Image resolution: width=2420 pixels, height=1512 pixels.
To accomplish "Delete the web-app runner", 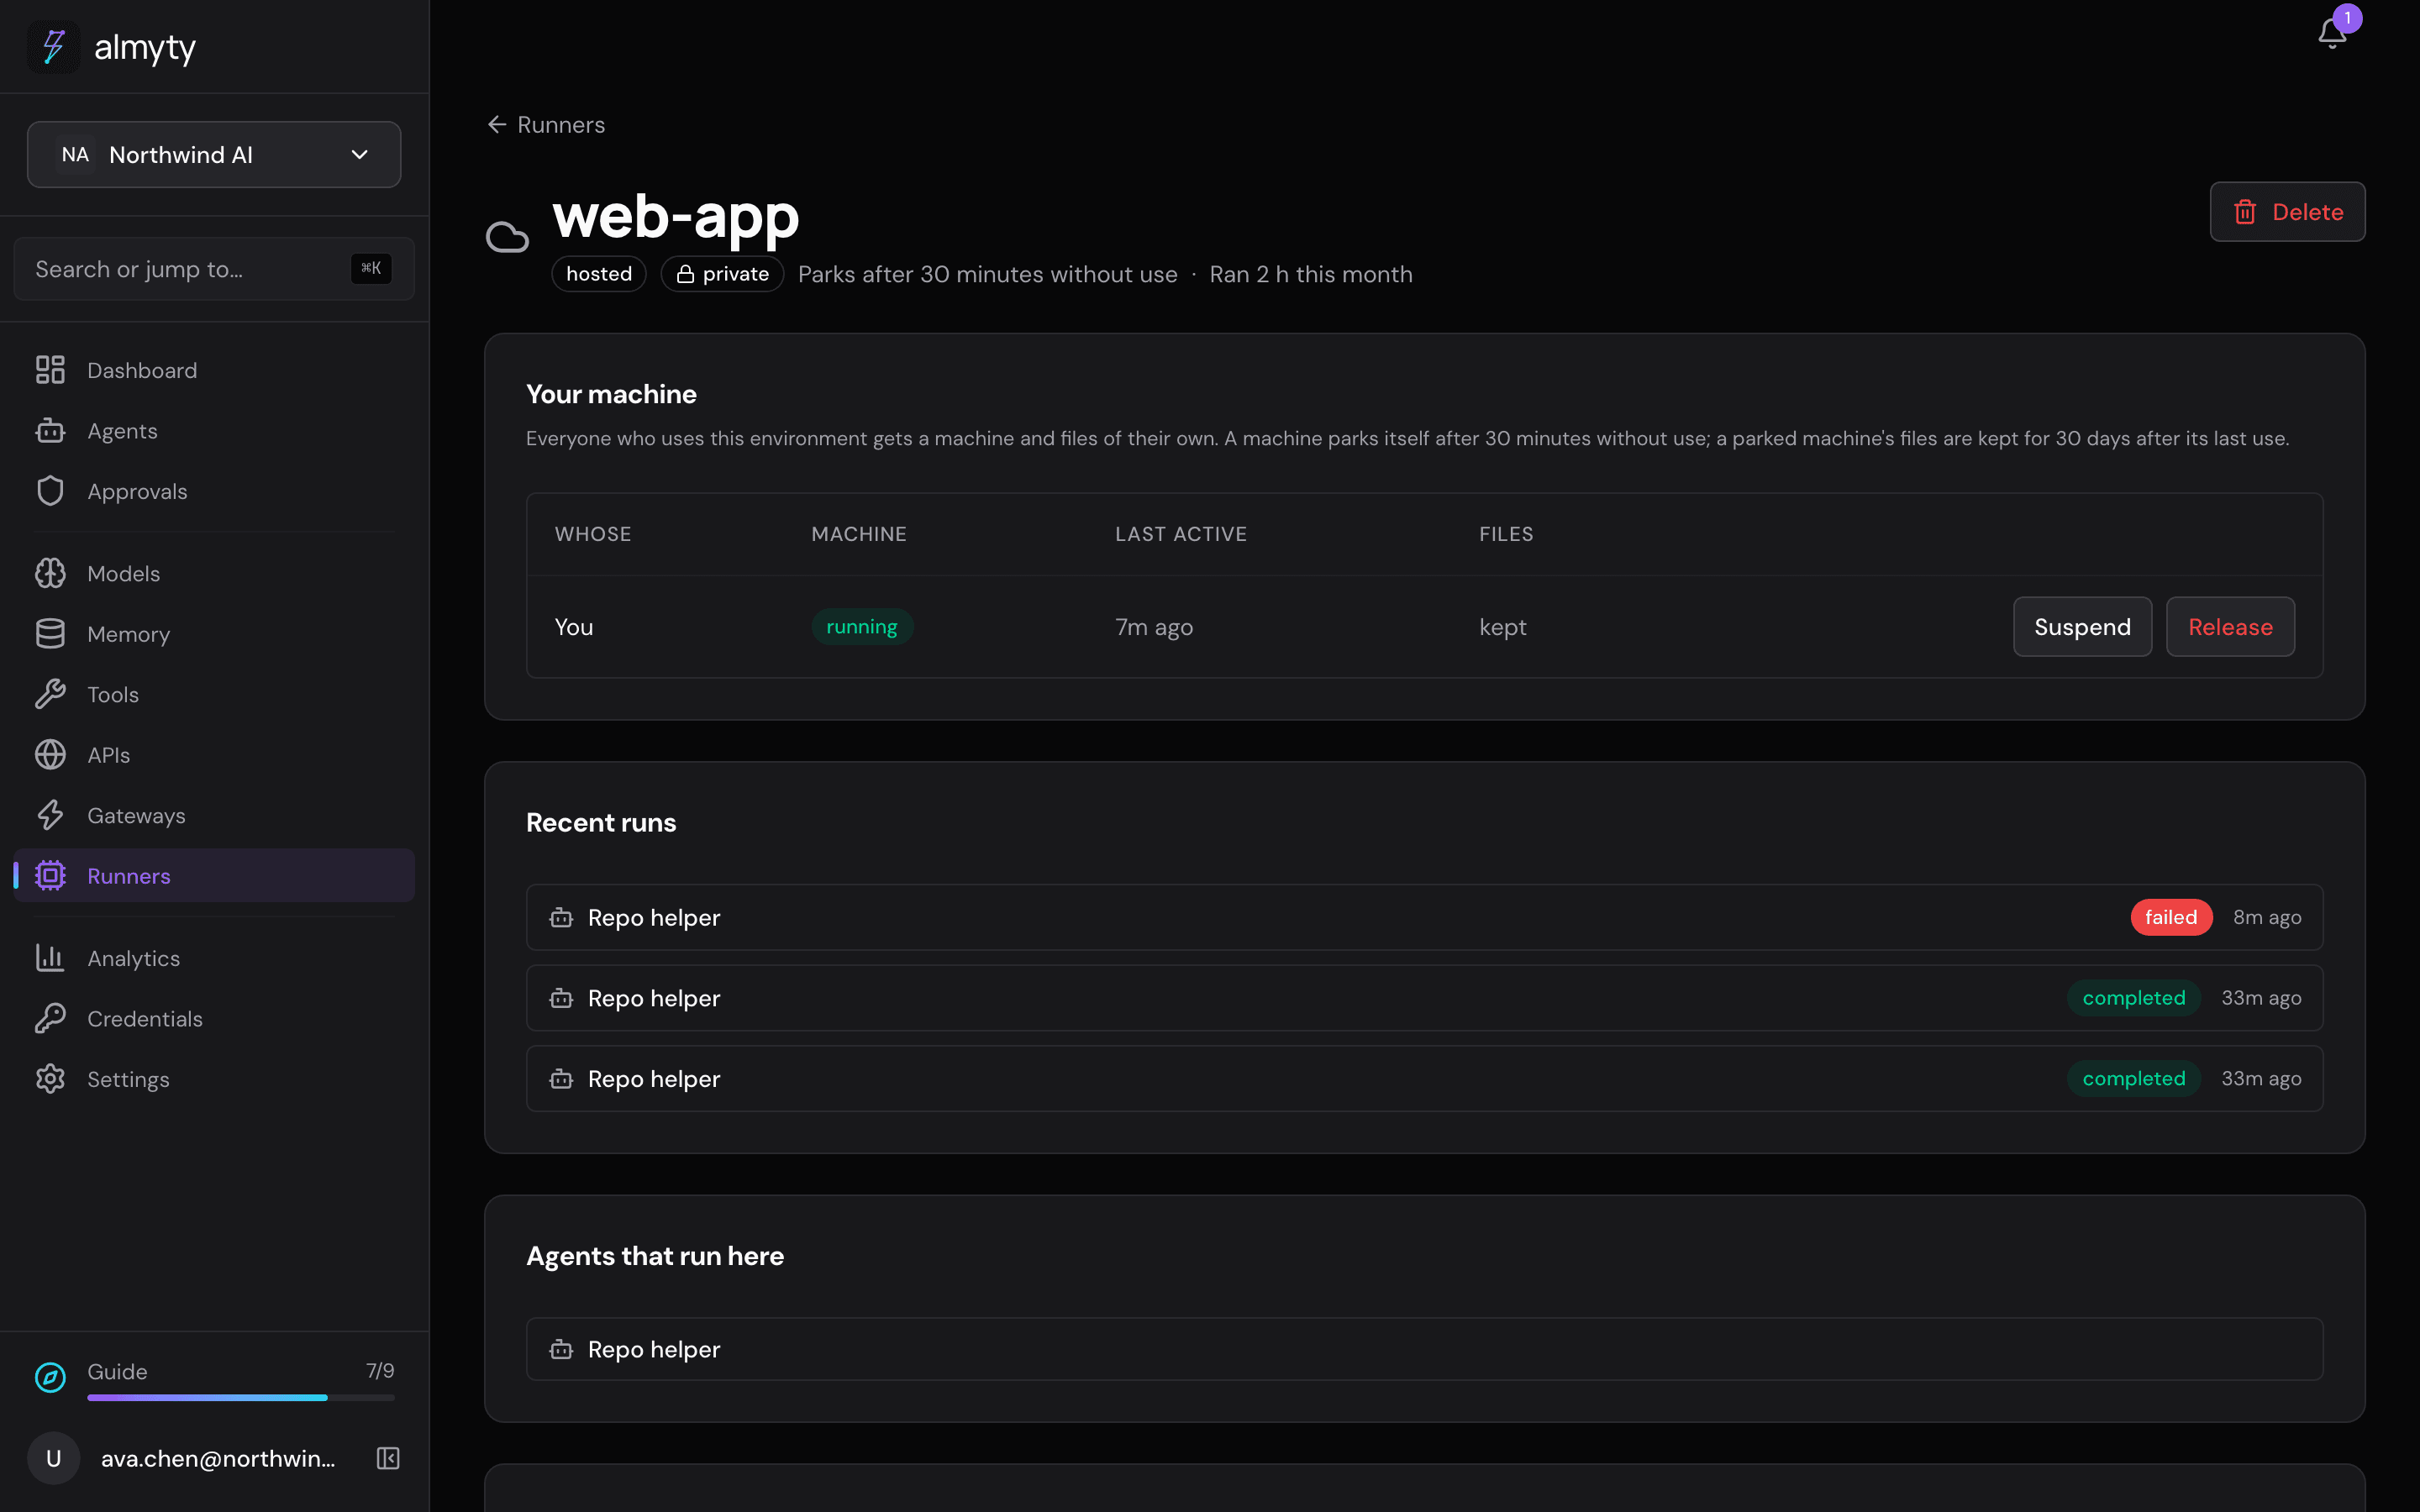I will 2287,212.
